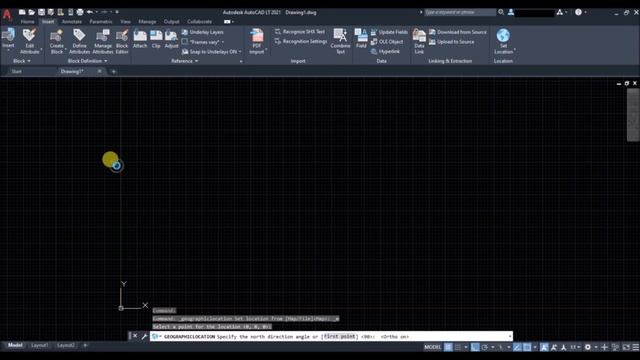Click the PDF Import tool
The width and height of the screenshot is (640, 360).
pos(257,41)
